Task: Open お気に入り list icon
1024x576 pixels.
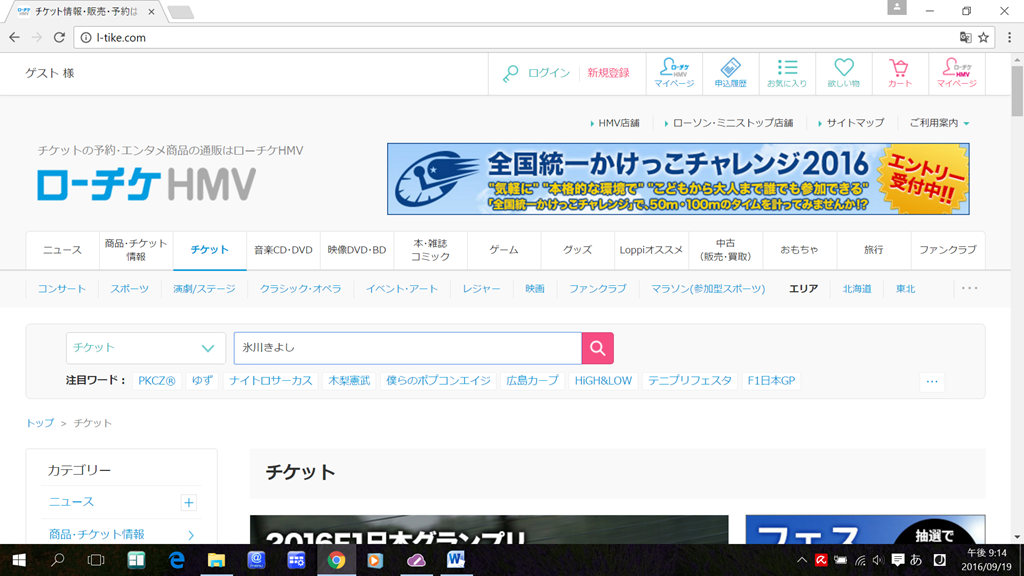Action: (786, 73)
